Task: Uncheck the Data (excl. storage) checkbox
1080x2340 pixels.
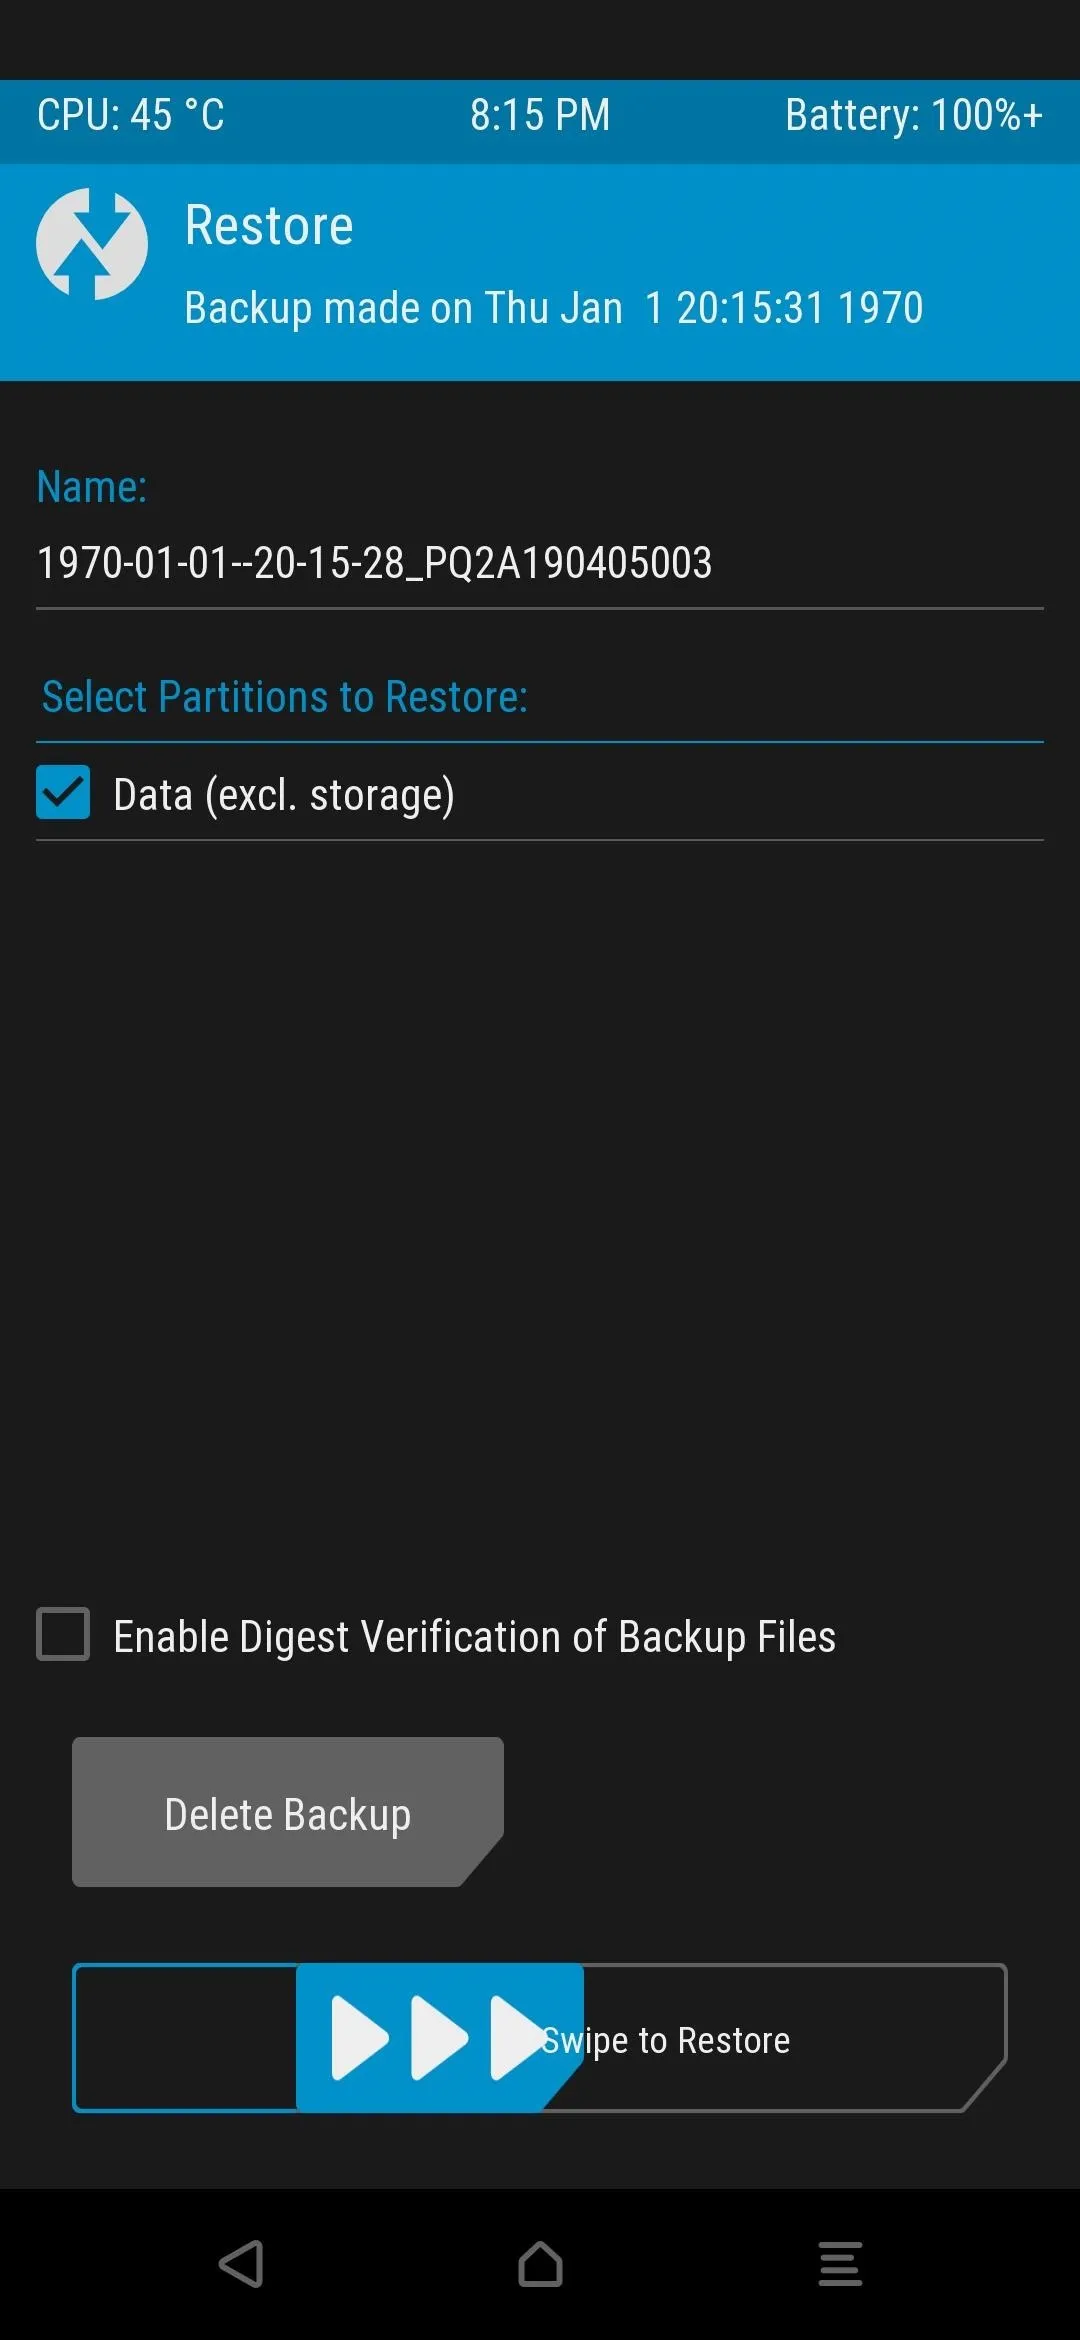Action: (63, 792)
